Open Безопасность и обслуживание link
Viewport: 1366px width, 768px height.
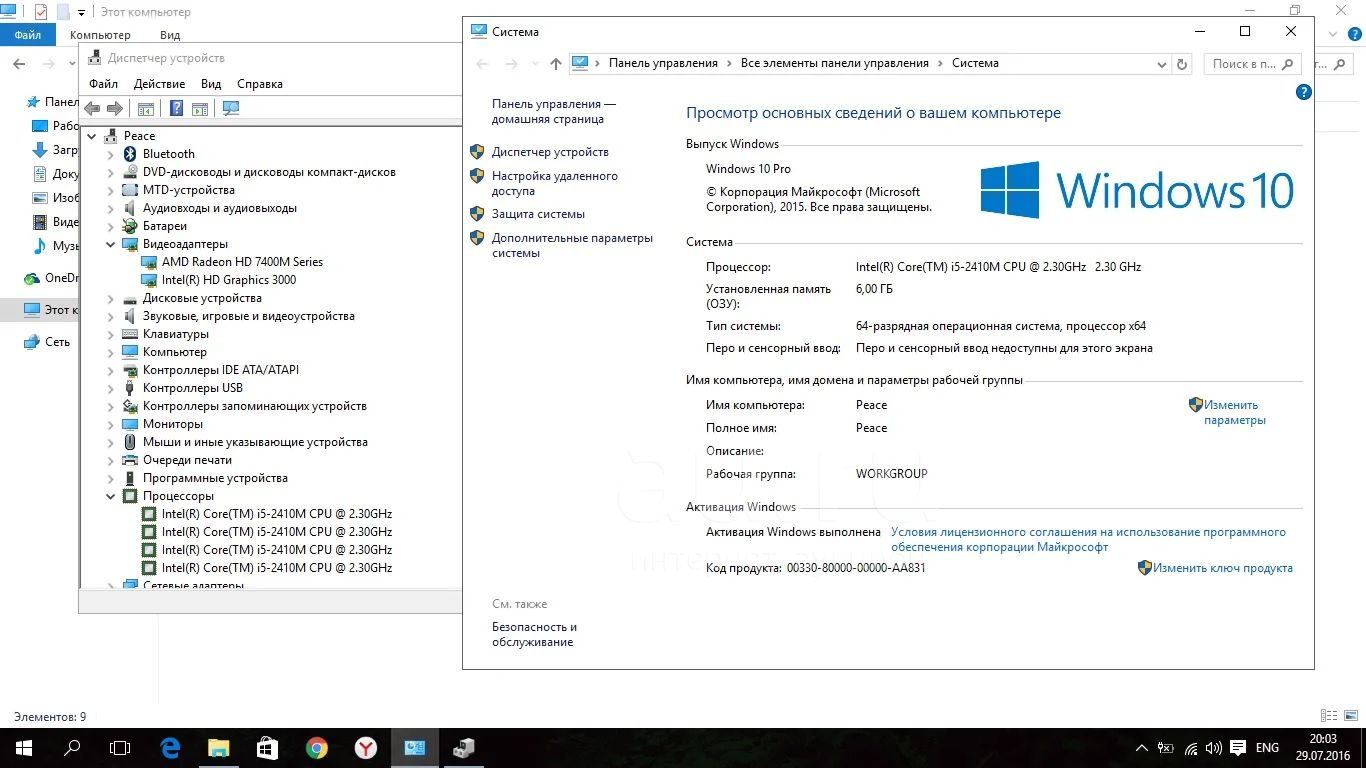(x=534, y=635)
